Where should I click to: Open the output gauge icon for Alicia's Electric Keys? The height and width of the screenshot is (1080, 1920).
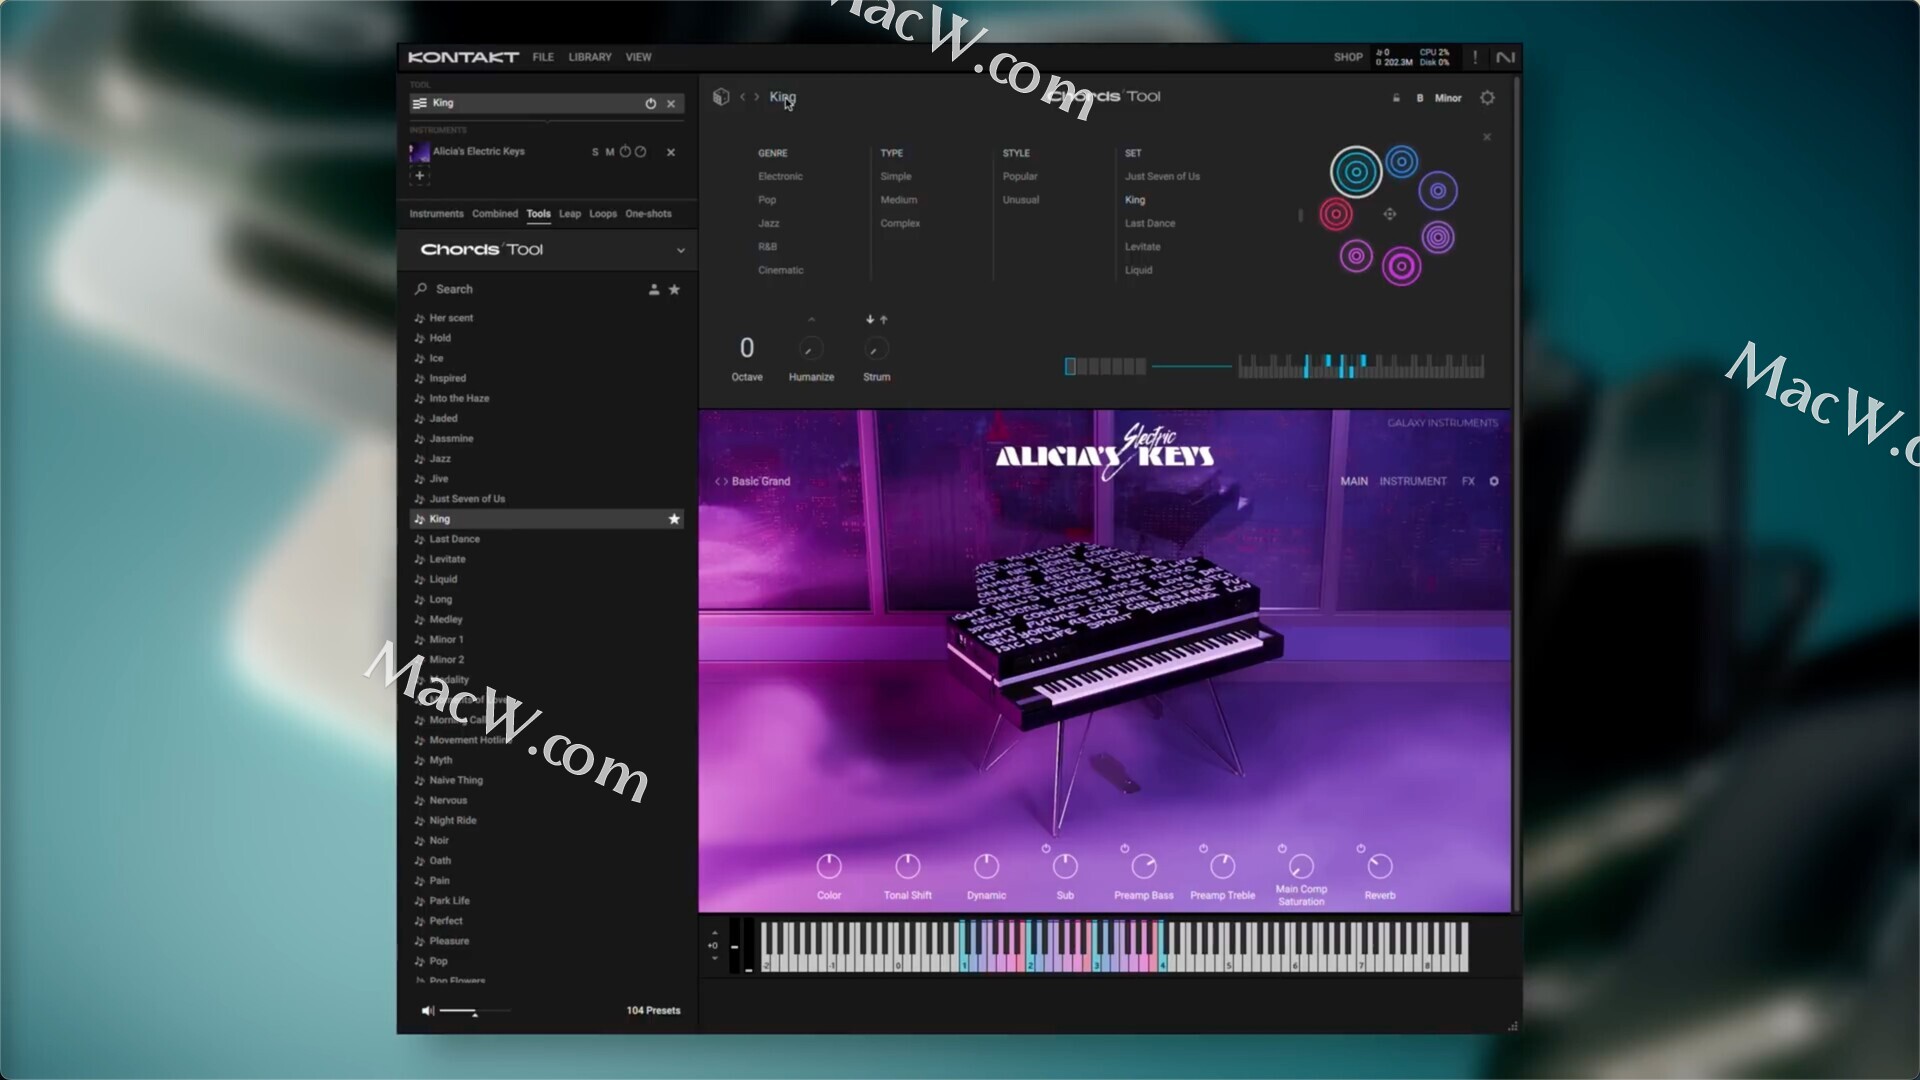pyautogui.click(x=641, y=152)
